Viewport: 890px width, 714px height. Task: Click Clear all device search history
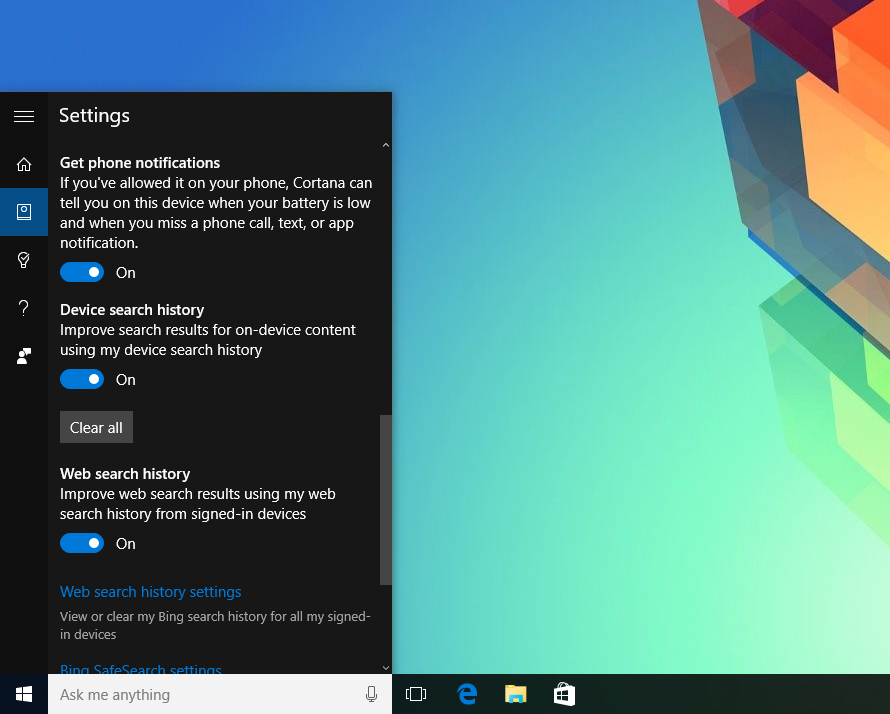coord(96,427)
